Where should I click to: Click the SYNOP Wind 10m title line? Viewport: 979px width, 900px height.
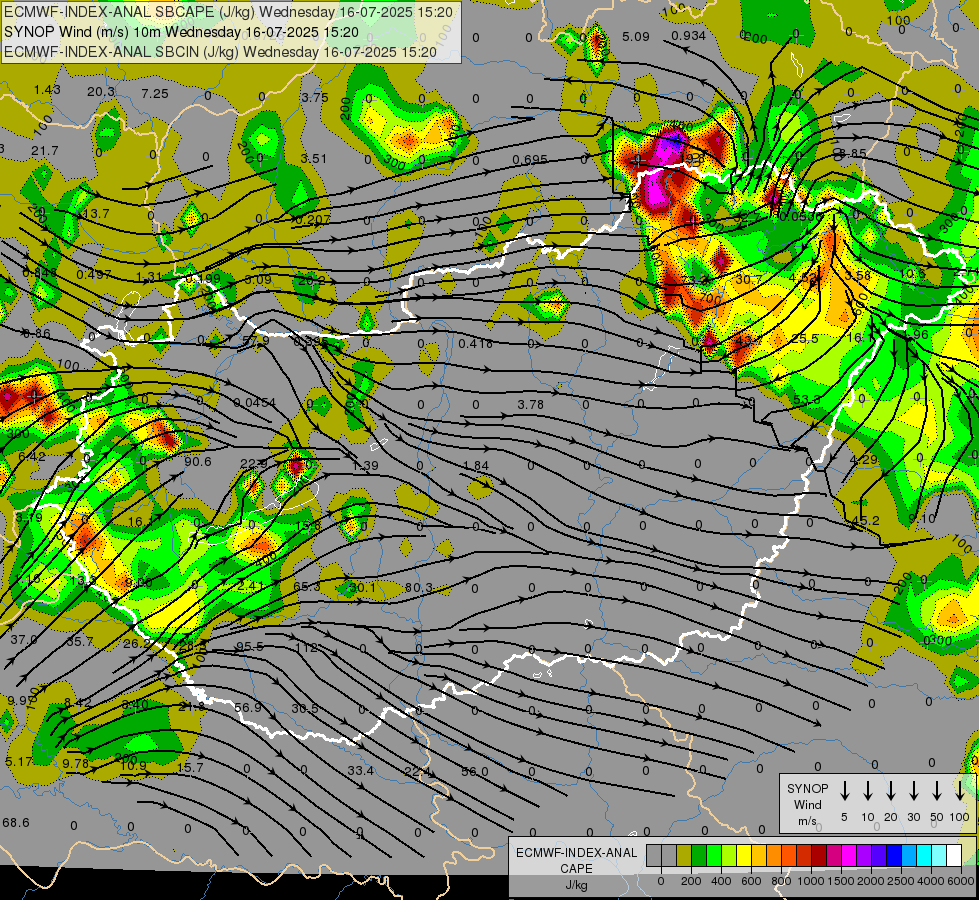(x=181, y=32)
